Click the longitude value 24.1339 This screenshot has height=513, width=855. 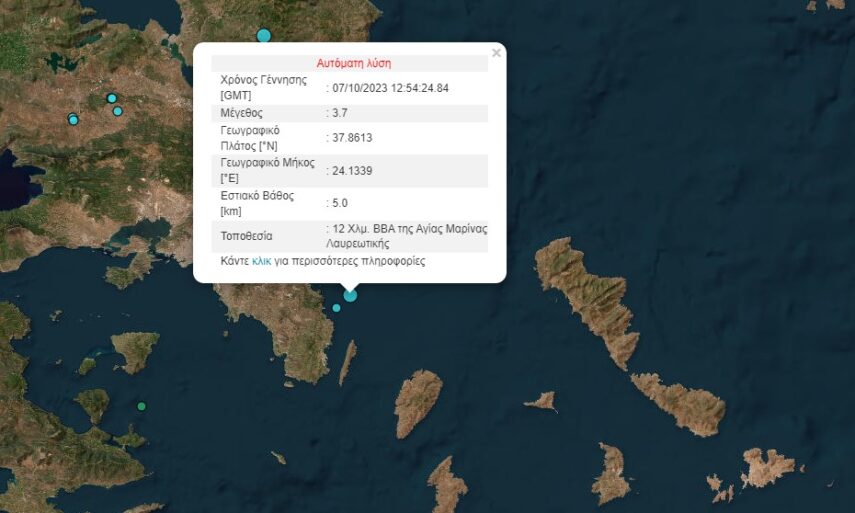(352, 171)
